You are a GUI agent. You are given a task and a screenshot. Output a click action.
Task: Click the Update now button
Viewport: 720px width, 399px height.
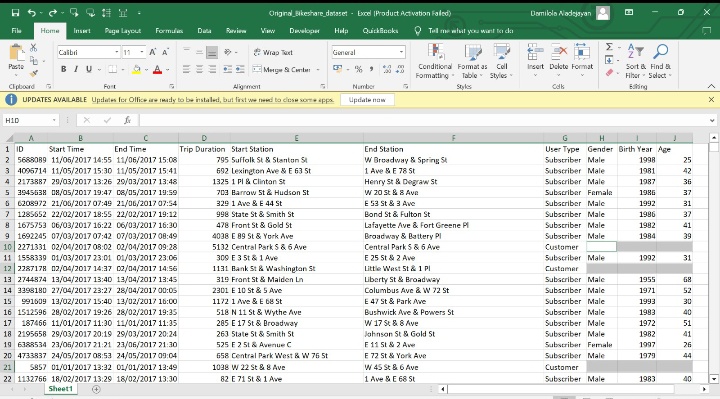(x=367, y=100)
